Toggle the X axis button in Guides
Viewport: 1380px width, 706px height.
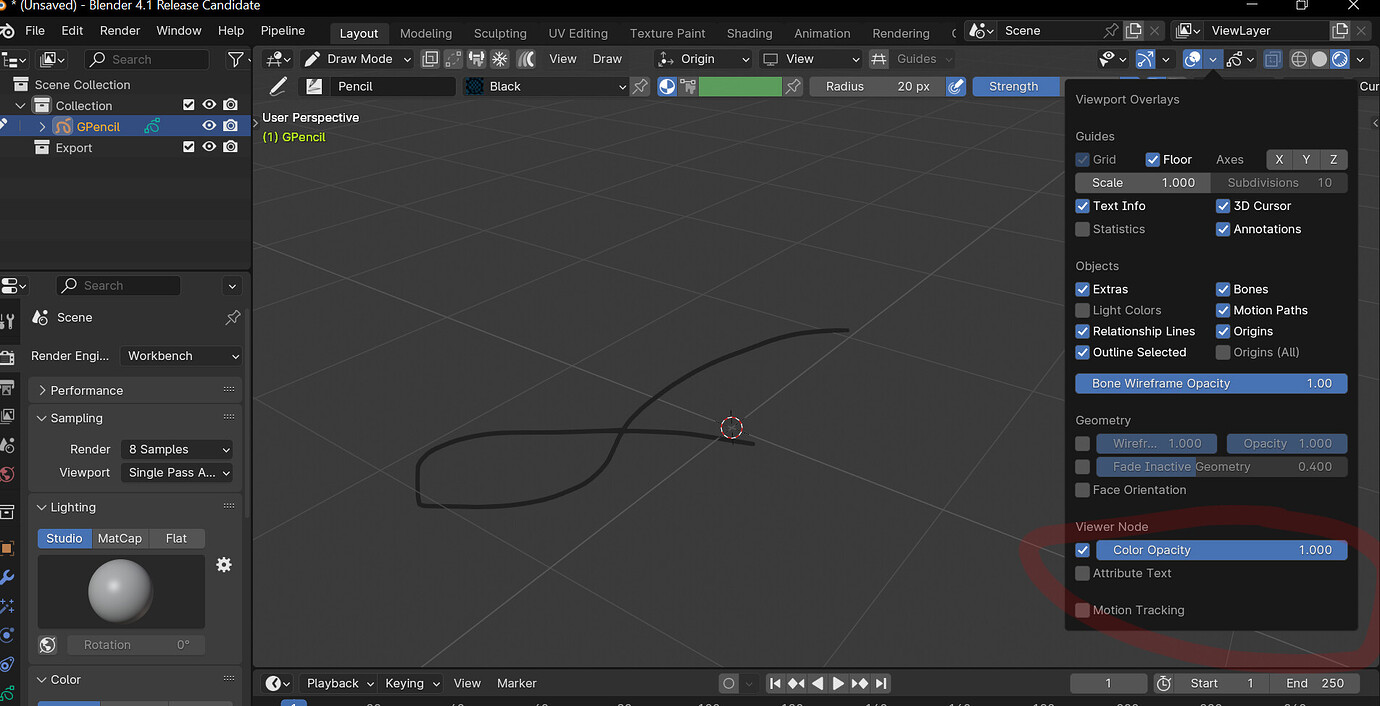pyautogui.click(x=1279, y=159)
